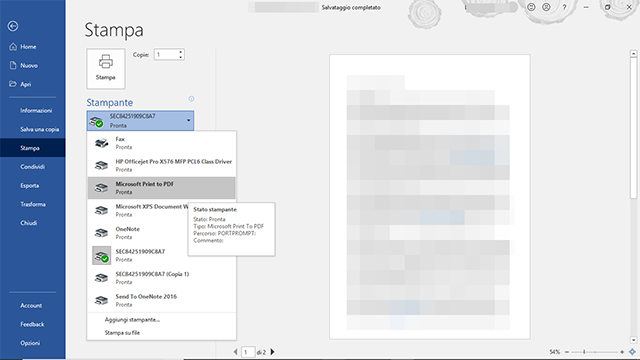
Task: Click the Microsoft Print to PDF printer icon
Action: pos(101,188)
